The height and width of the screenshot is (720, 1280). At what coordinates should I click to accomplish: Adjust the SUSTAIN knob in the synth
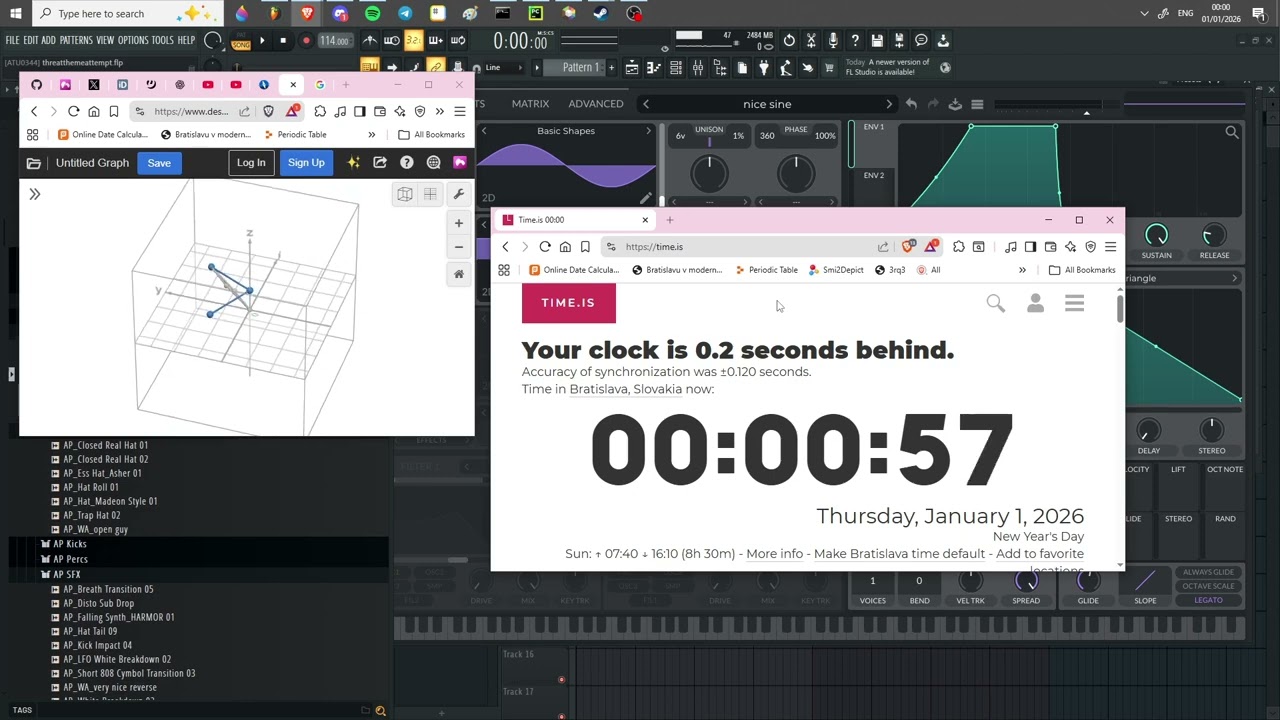point(1156,236)
